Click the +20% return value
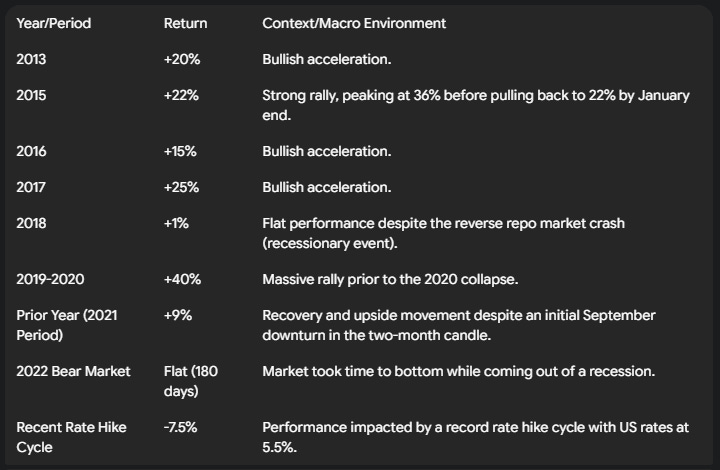 (182, 59)
